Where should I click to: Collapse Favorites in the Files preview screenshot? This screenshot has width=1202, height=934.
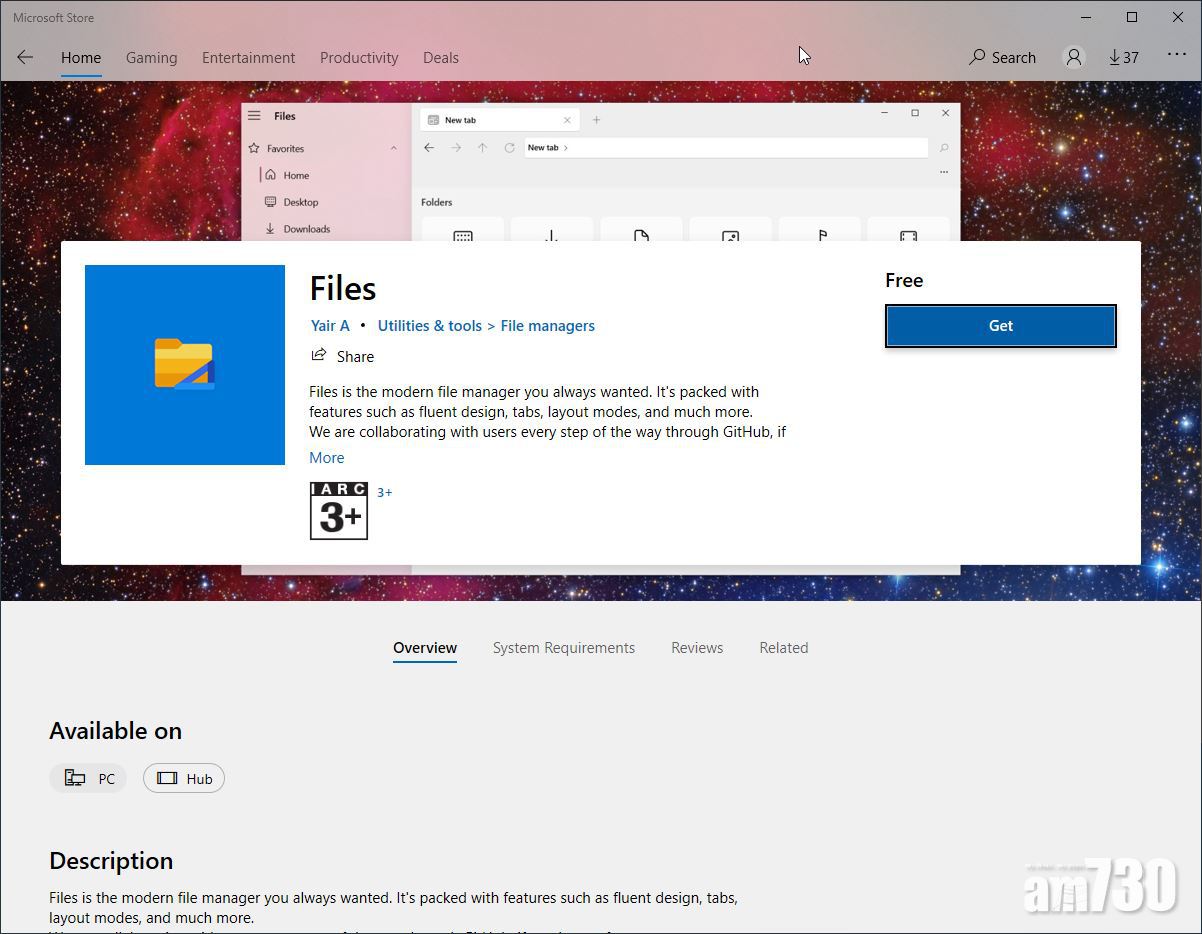click(394, 148)
